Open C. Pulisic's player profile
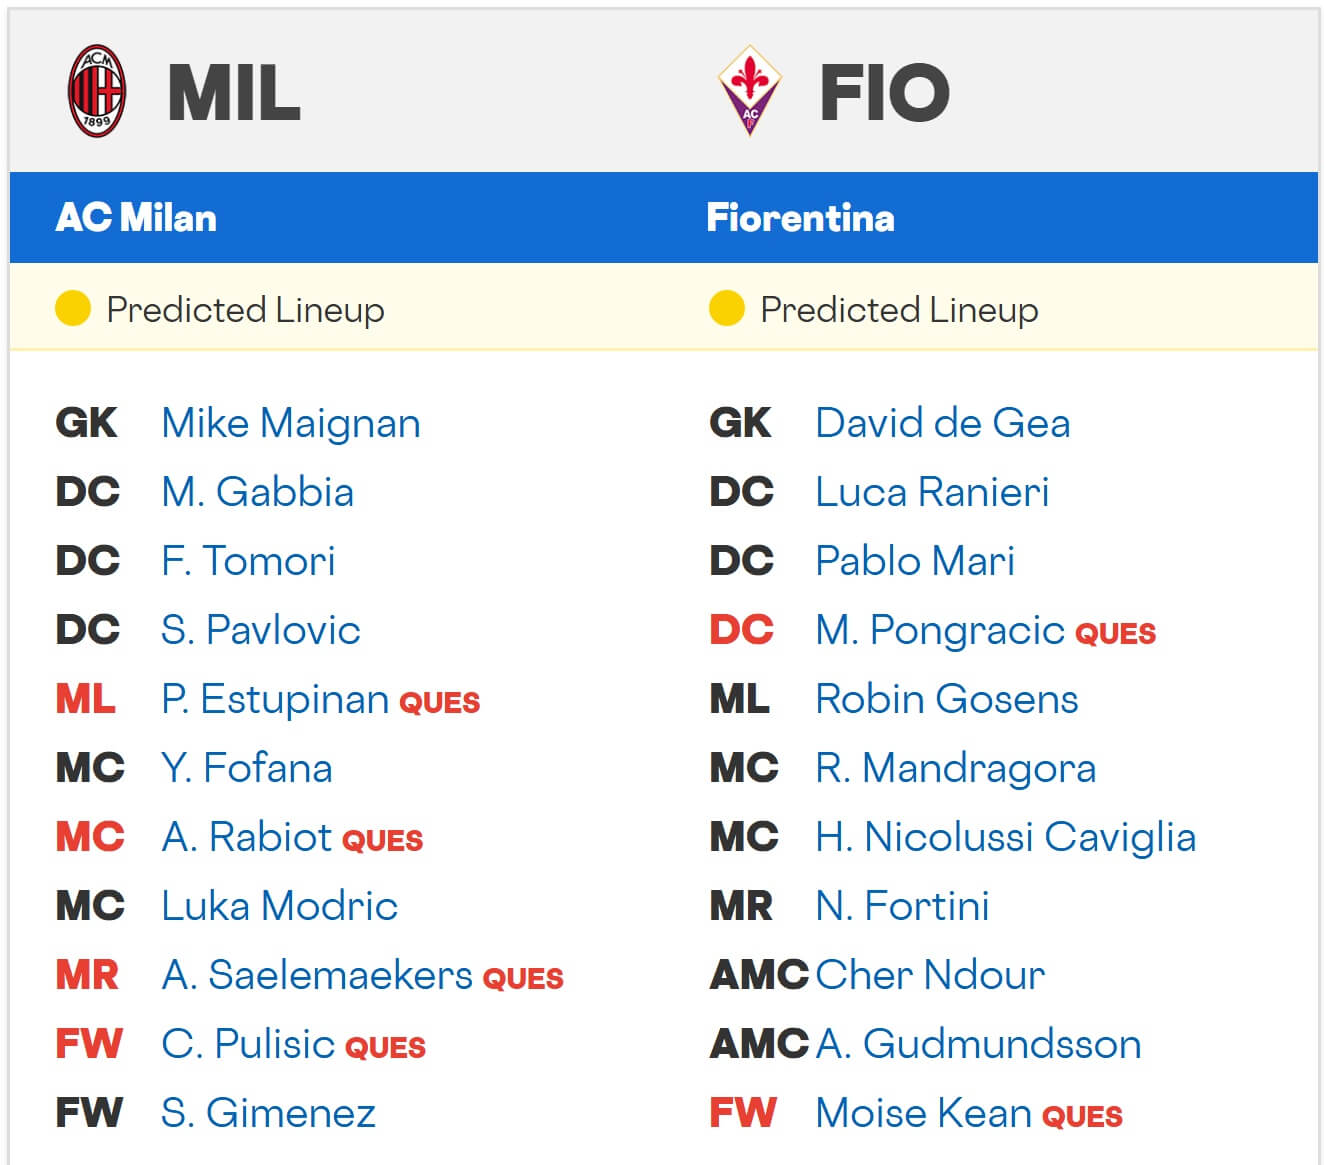This screenshot has width=1325, height=1165. tap(247, 1044)
